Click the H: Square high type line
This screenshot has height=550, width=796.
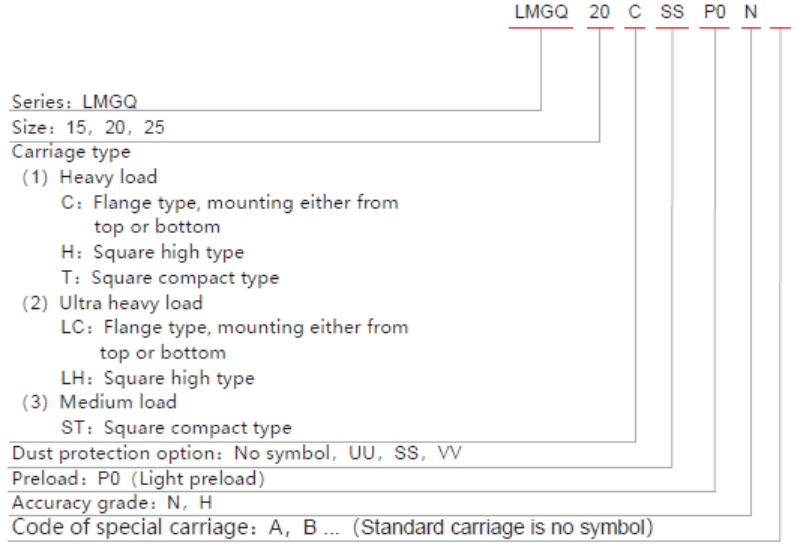pyautogui.click(x=152, y=252)
